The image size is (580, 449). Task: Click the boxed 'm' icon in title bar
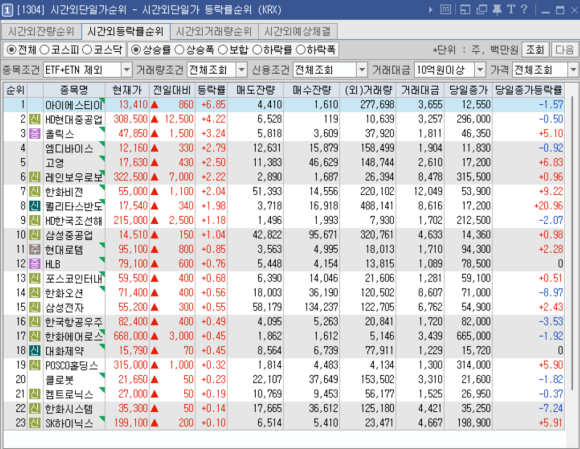(x=445, y=10)
